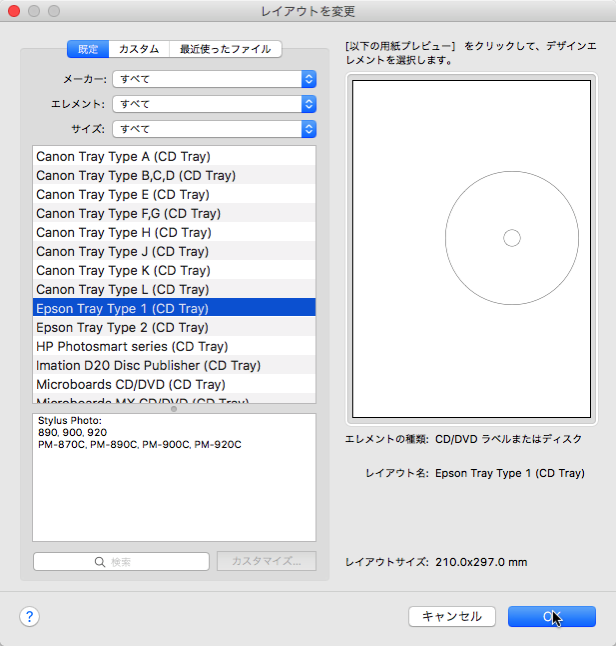Select Canon Tray Type H (CD Tray)
Screen dimensions: 616x646
174,232
